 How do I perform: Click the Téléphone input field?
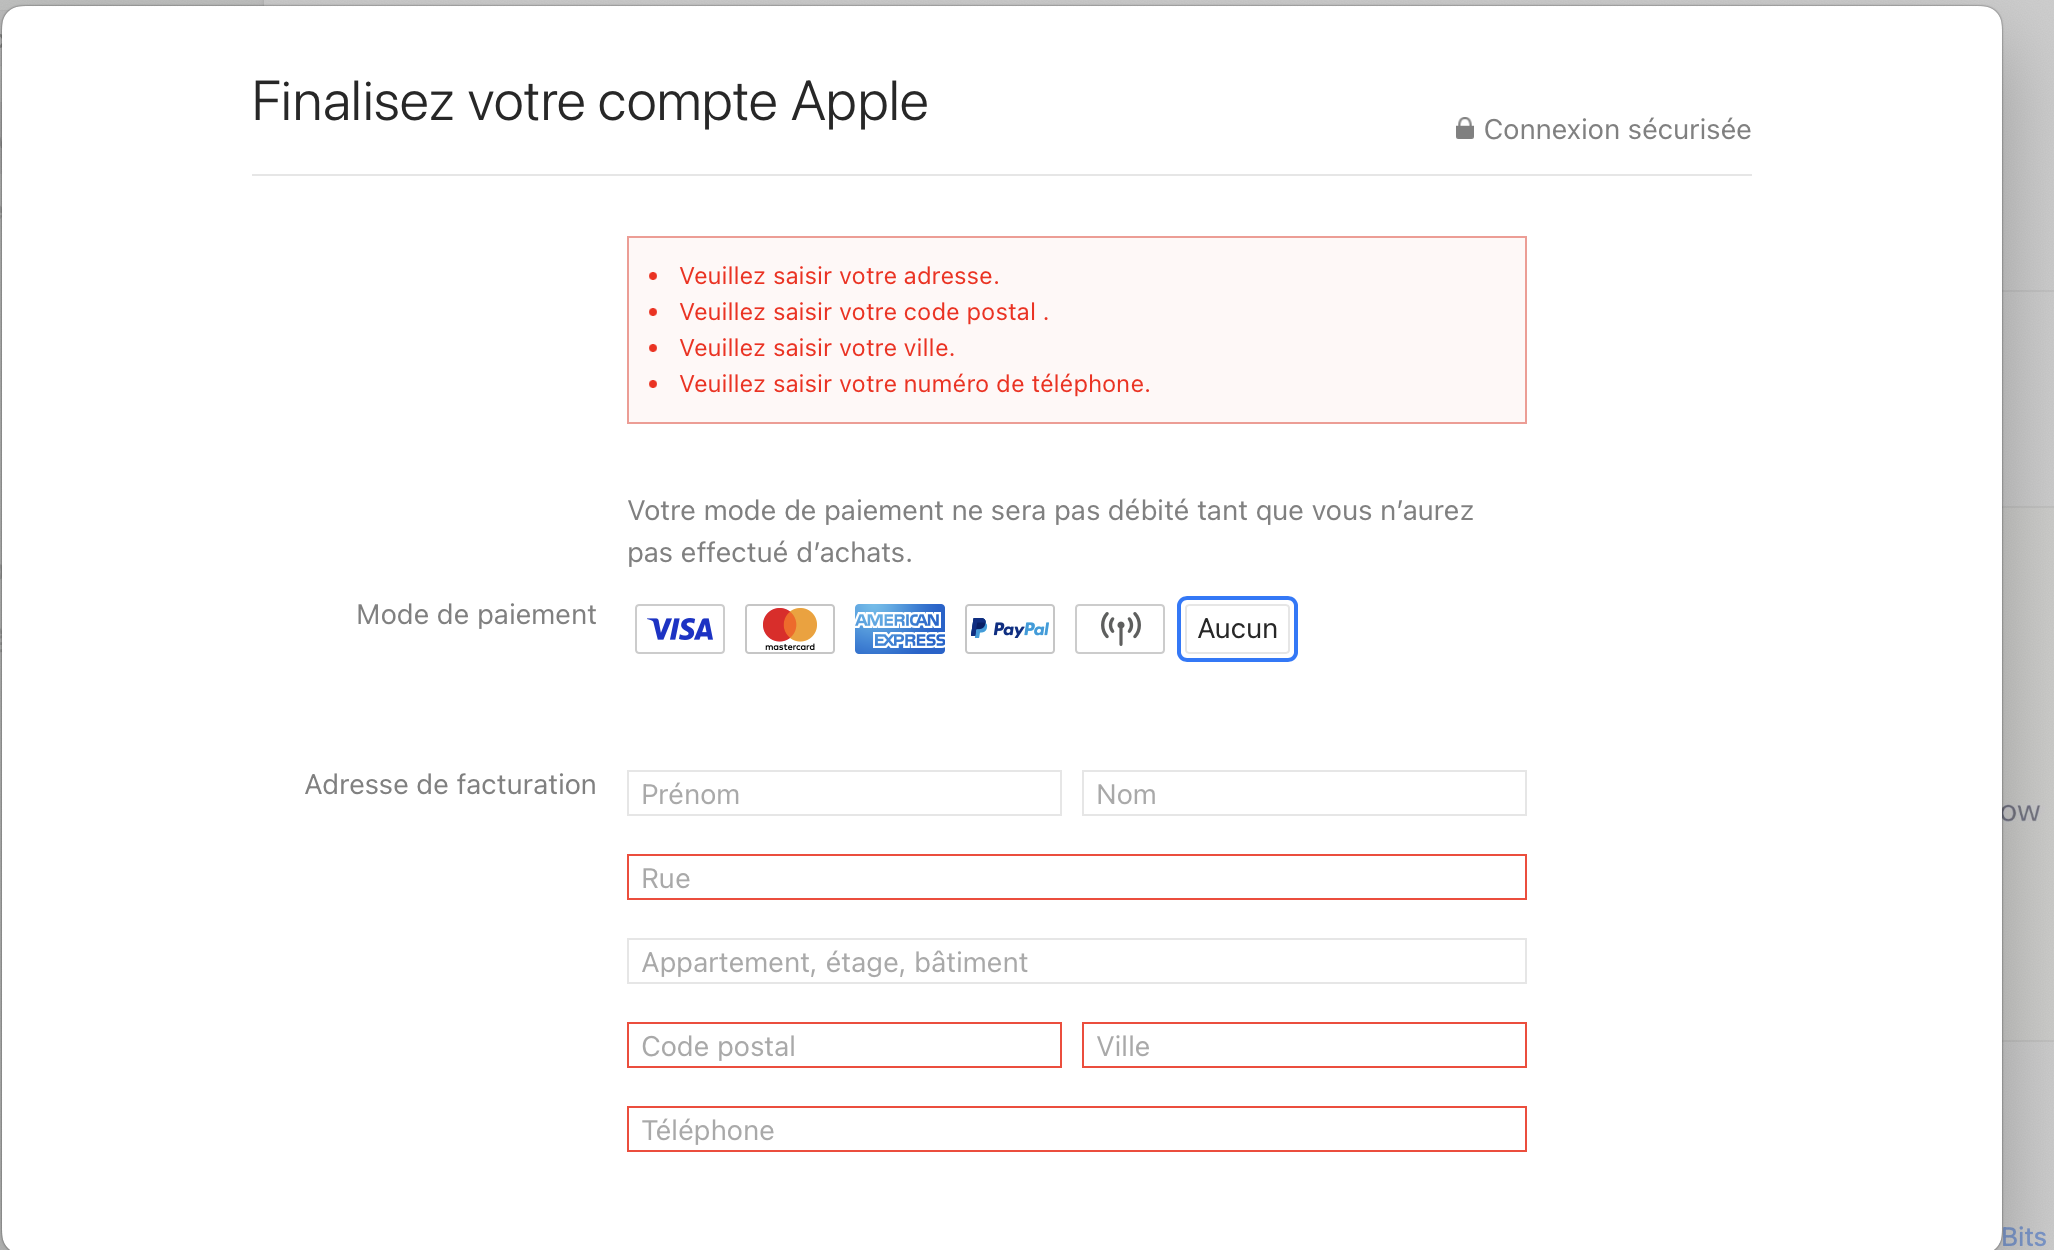click(1076, 1130)
